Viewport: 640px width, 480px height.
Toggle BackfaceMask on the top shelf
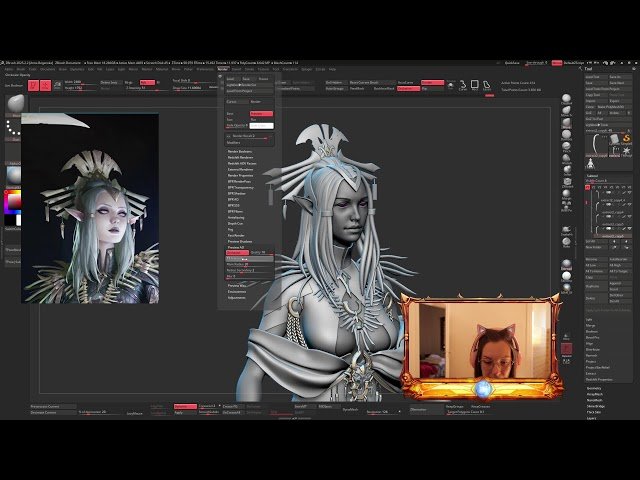click(x=384, y=89)
